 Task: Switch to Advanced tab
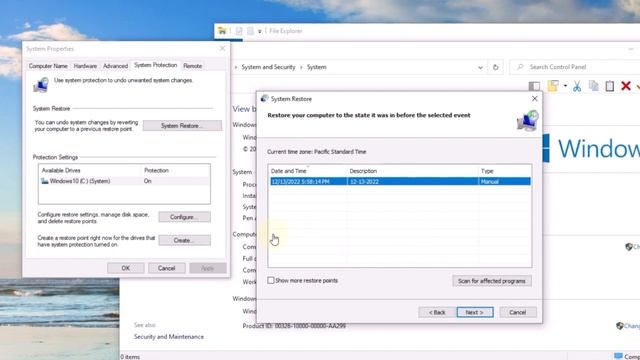pos(115,66)
